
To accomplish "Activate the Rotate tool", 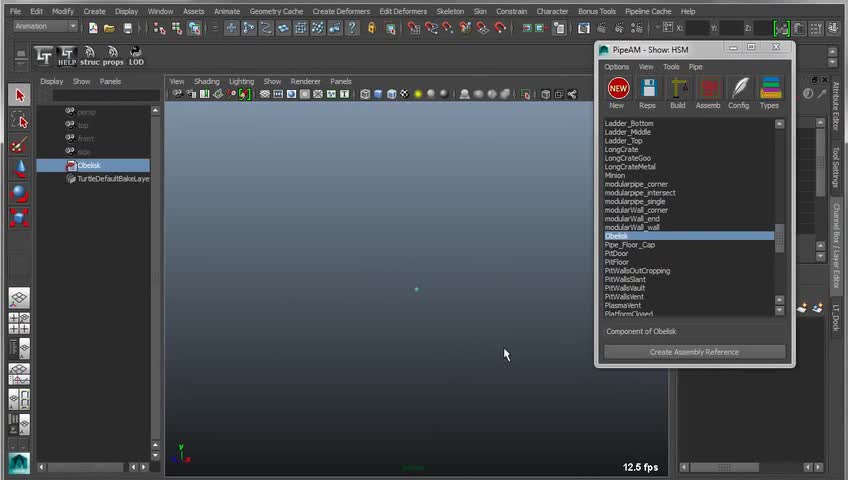I will 19,194.
